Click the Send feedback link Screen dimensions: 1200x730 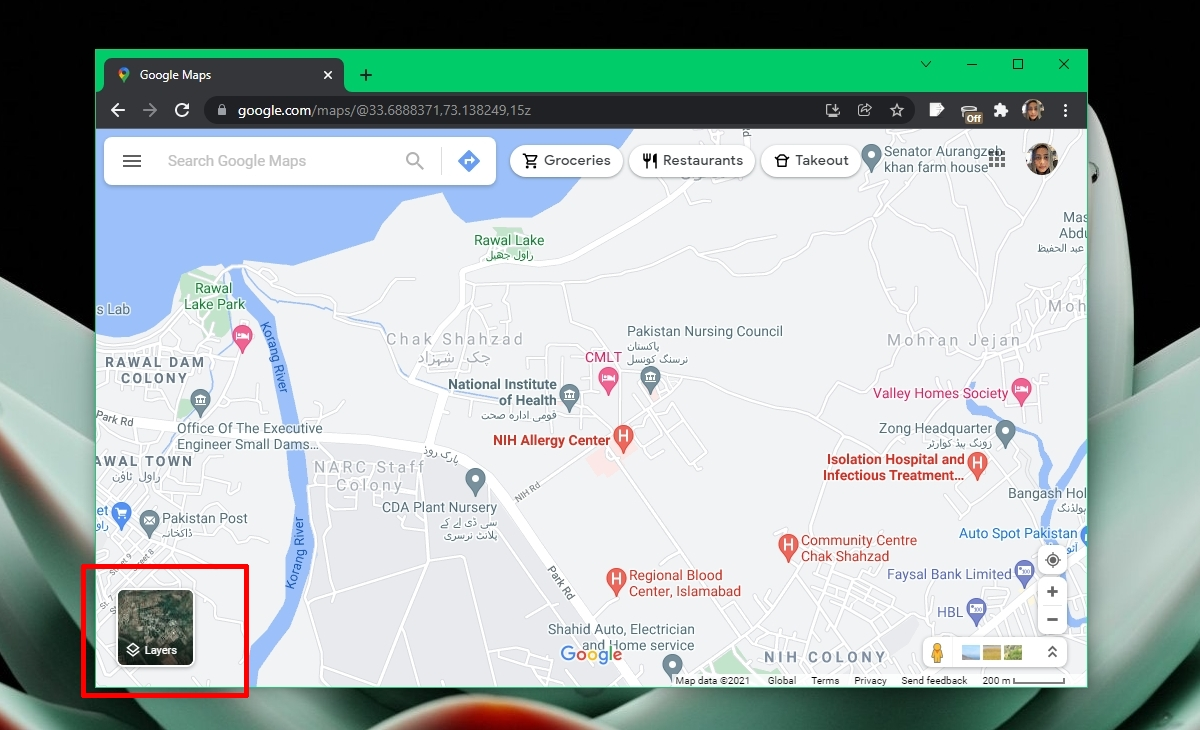click(x=934, y=681)
